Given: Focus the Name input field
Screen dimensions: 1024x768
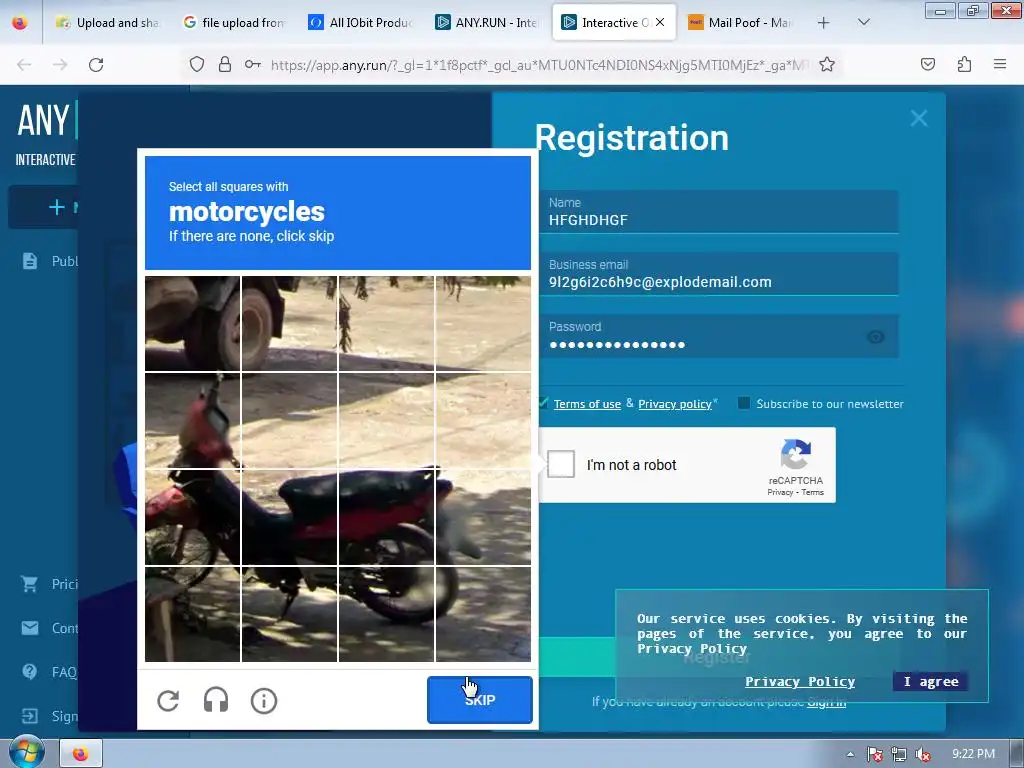Looking at the screenshot, I should (x=718, y=212).
